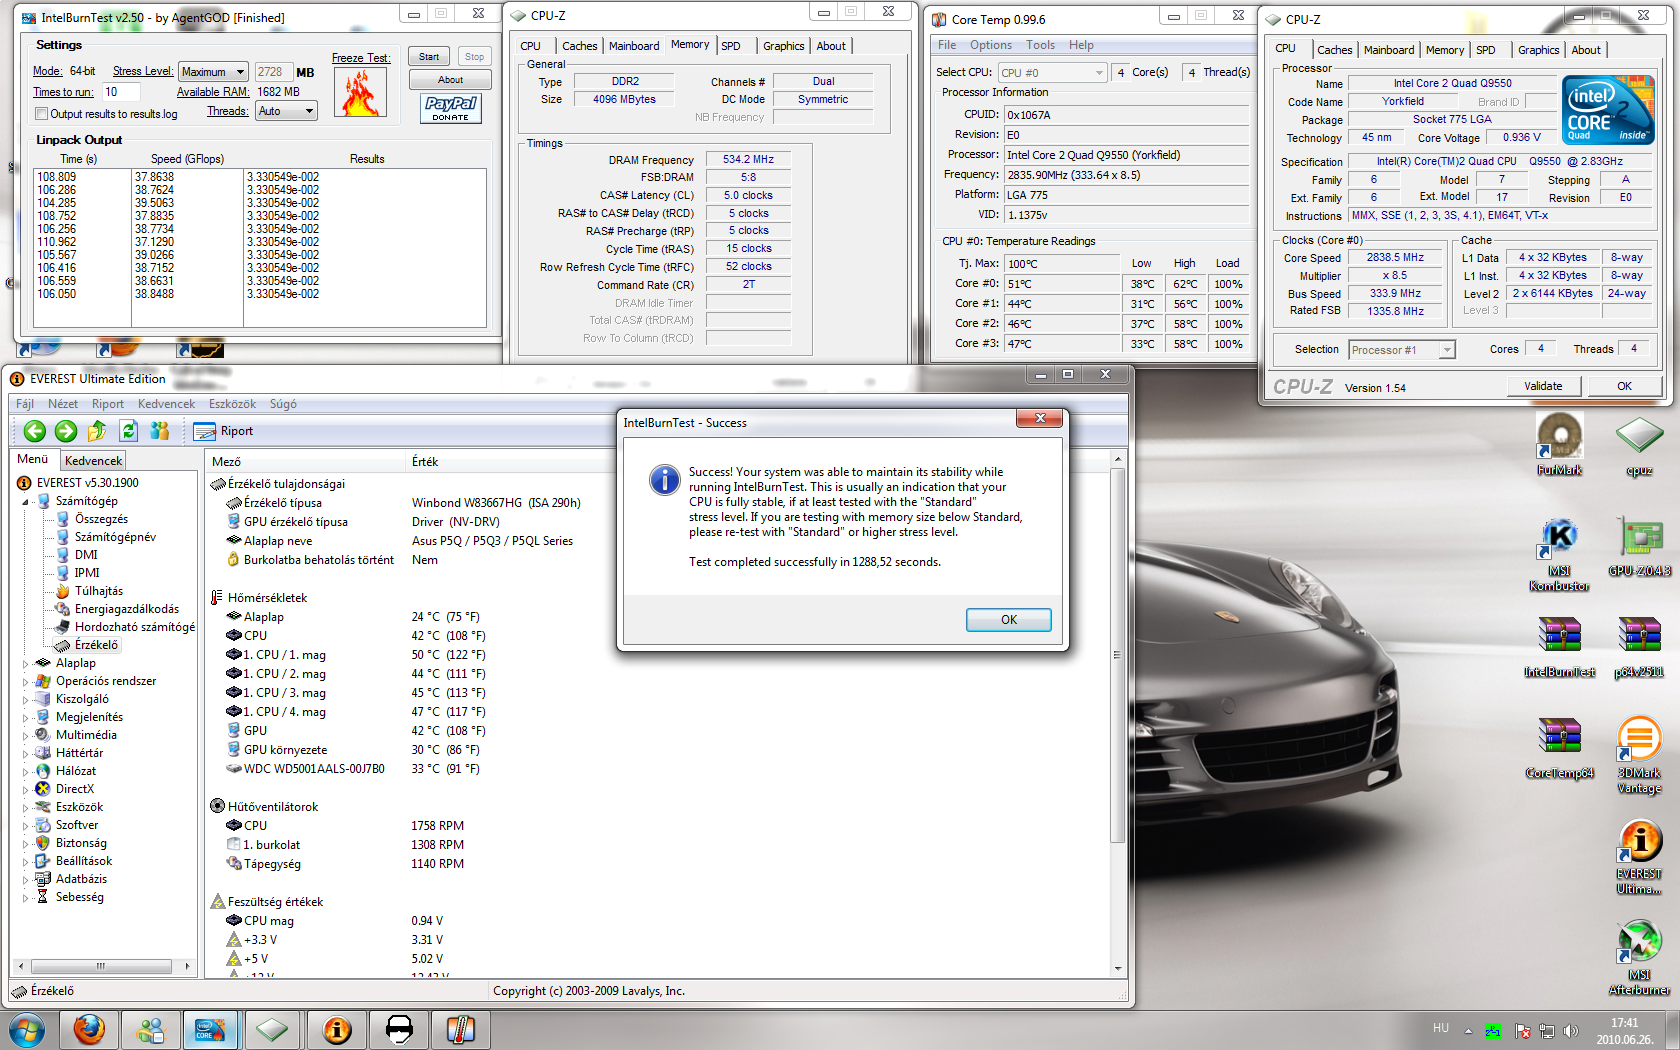The height and width of the screenshot is (1050, 1680).
Task: Expand the Megjelenítés tree node
Action: click(x=26, y=717)
